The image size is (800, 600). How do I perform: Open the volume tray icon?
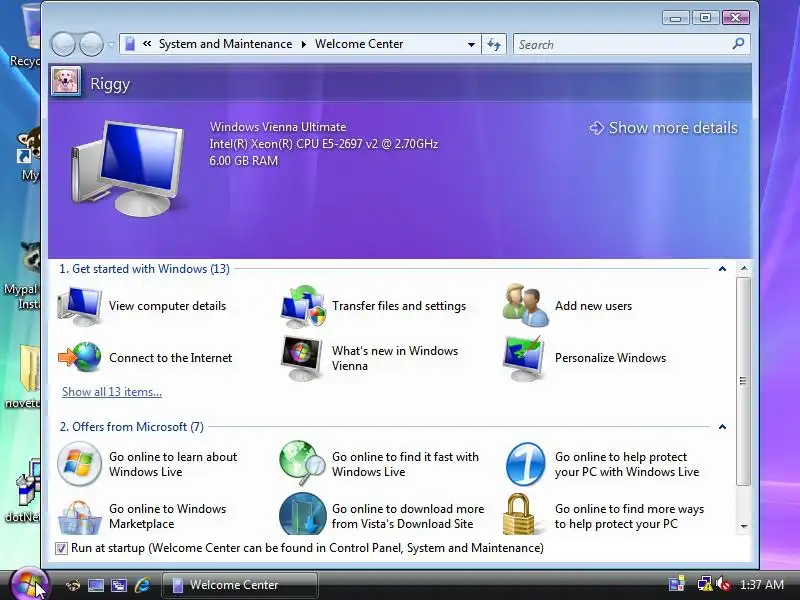tap(723, 584)
